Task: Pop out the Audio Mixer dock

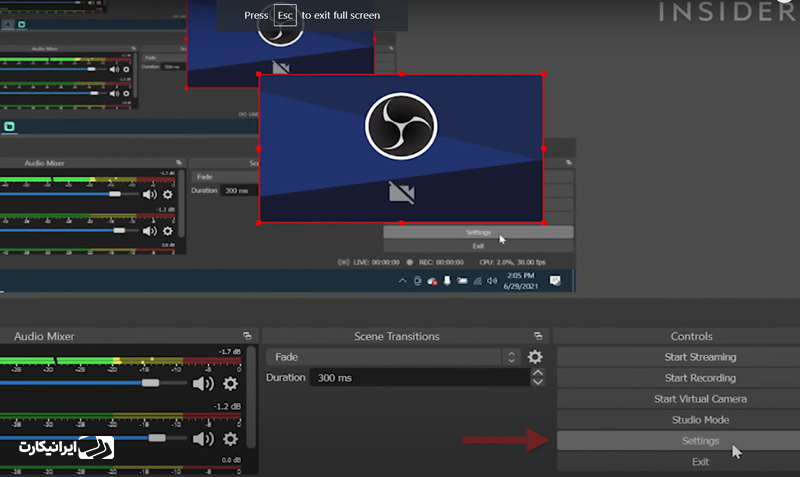Action: coord(247,336)
